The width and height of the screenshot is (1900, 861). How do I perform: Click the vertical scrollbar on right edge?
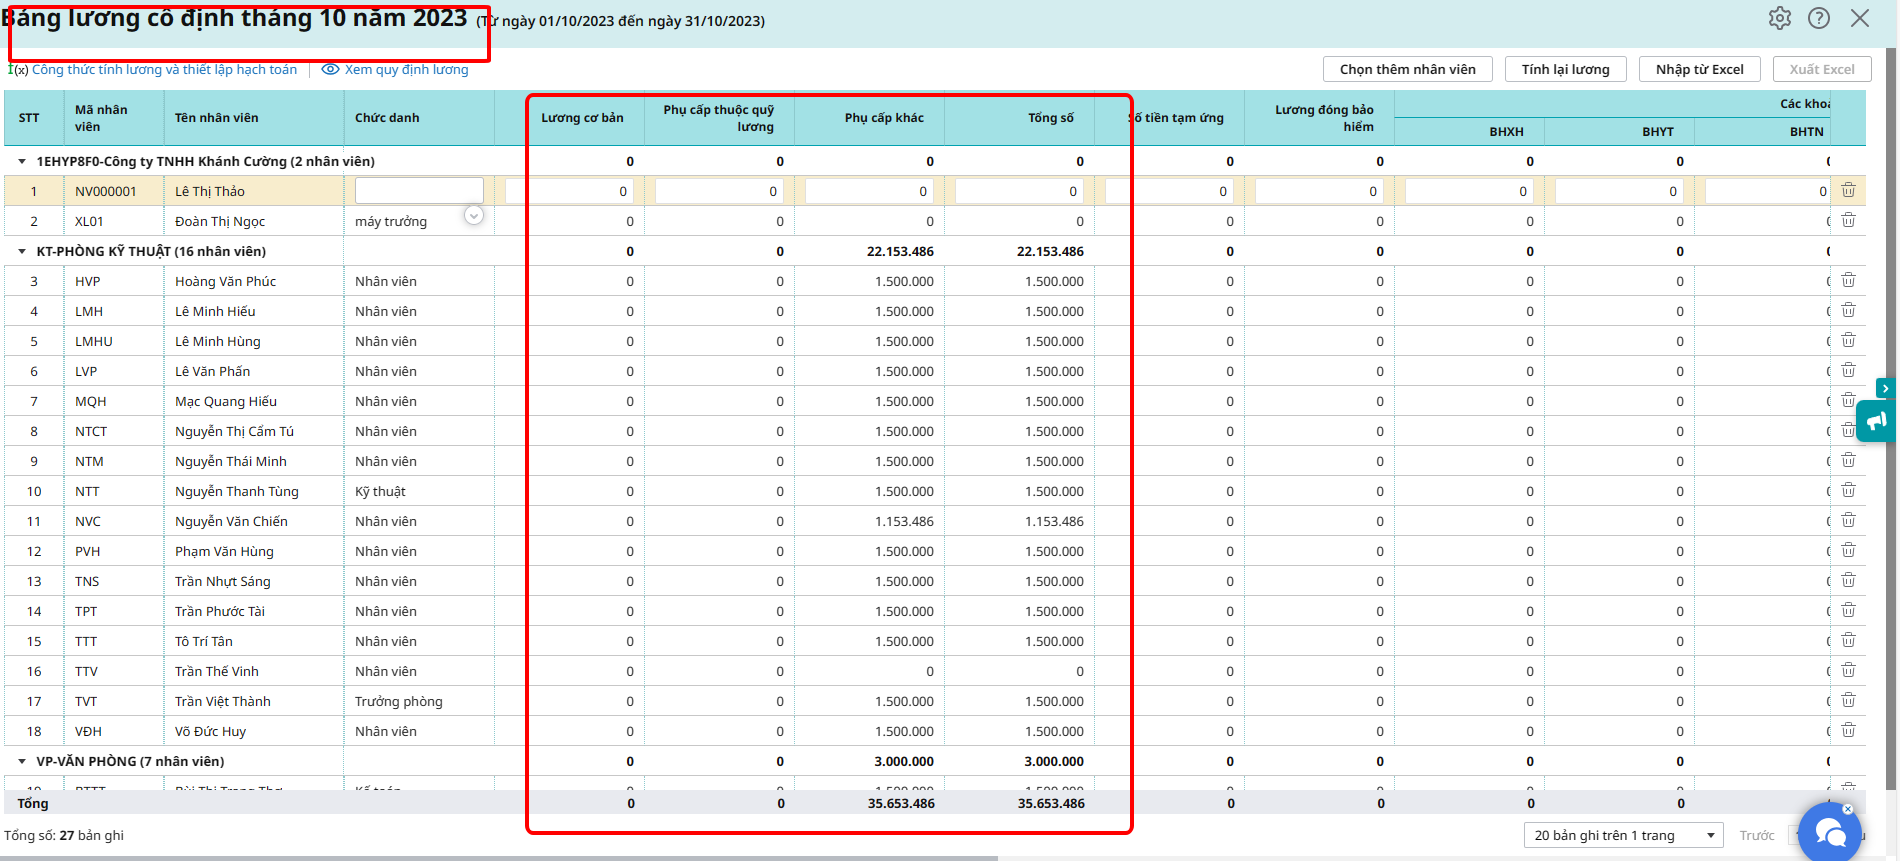(x=1892, y=420)
